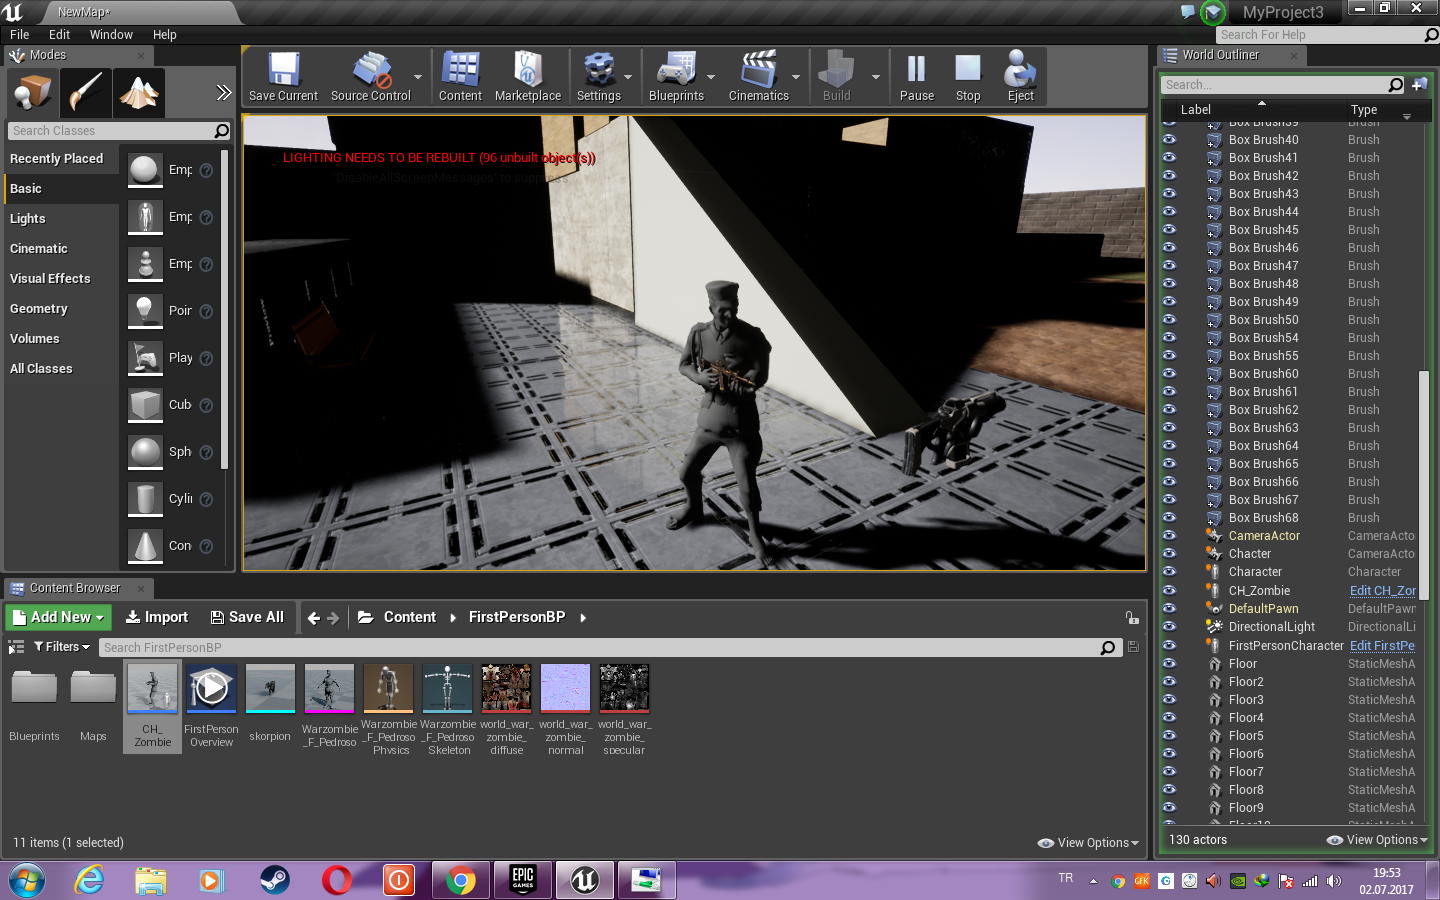The height and width of the screenshot is (900, 1440).
Task: Select the Geometry category tab
Action: (x=61, y=308)
